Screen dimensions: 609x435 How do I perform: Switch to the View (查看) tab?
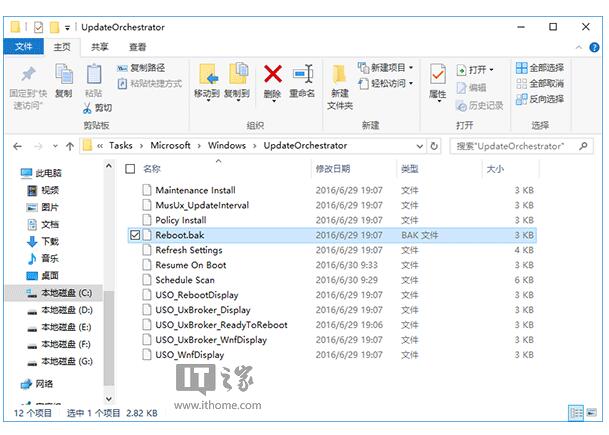[137, 47]
